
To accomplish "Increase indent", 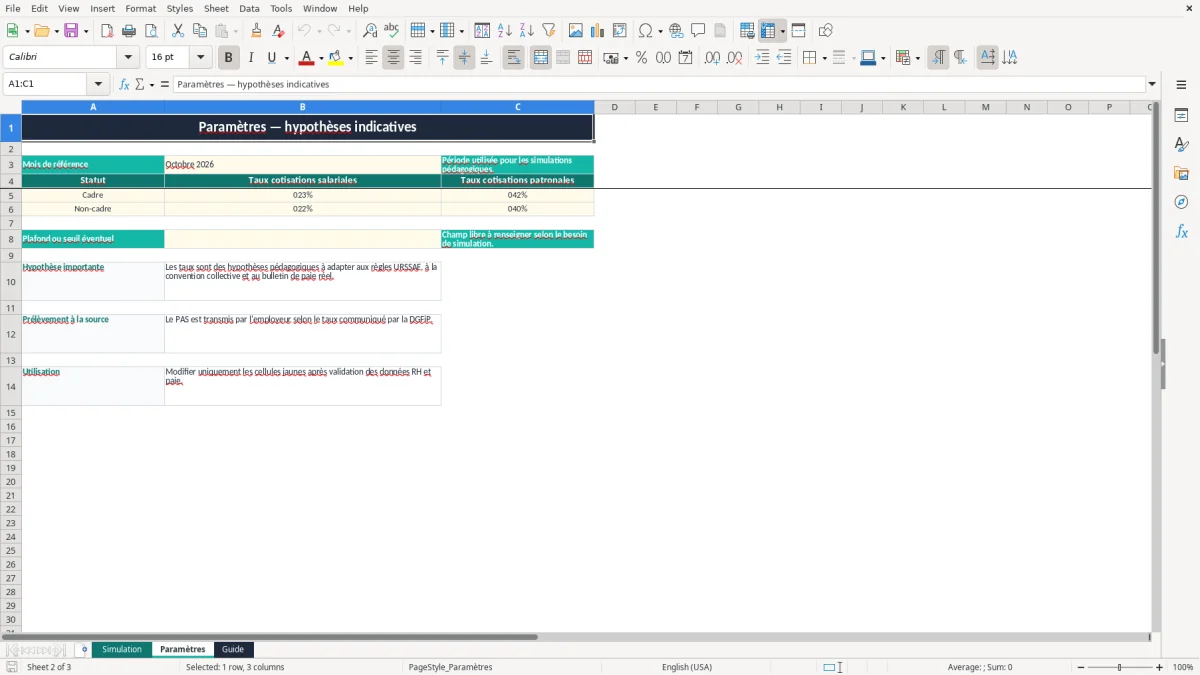I will (762, 58).
